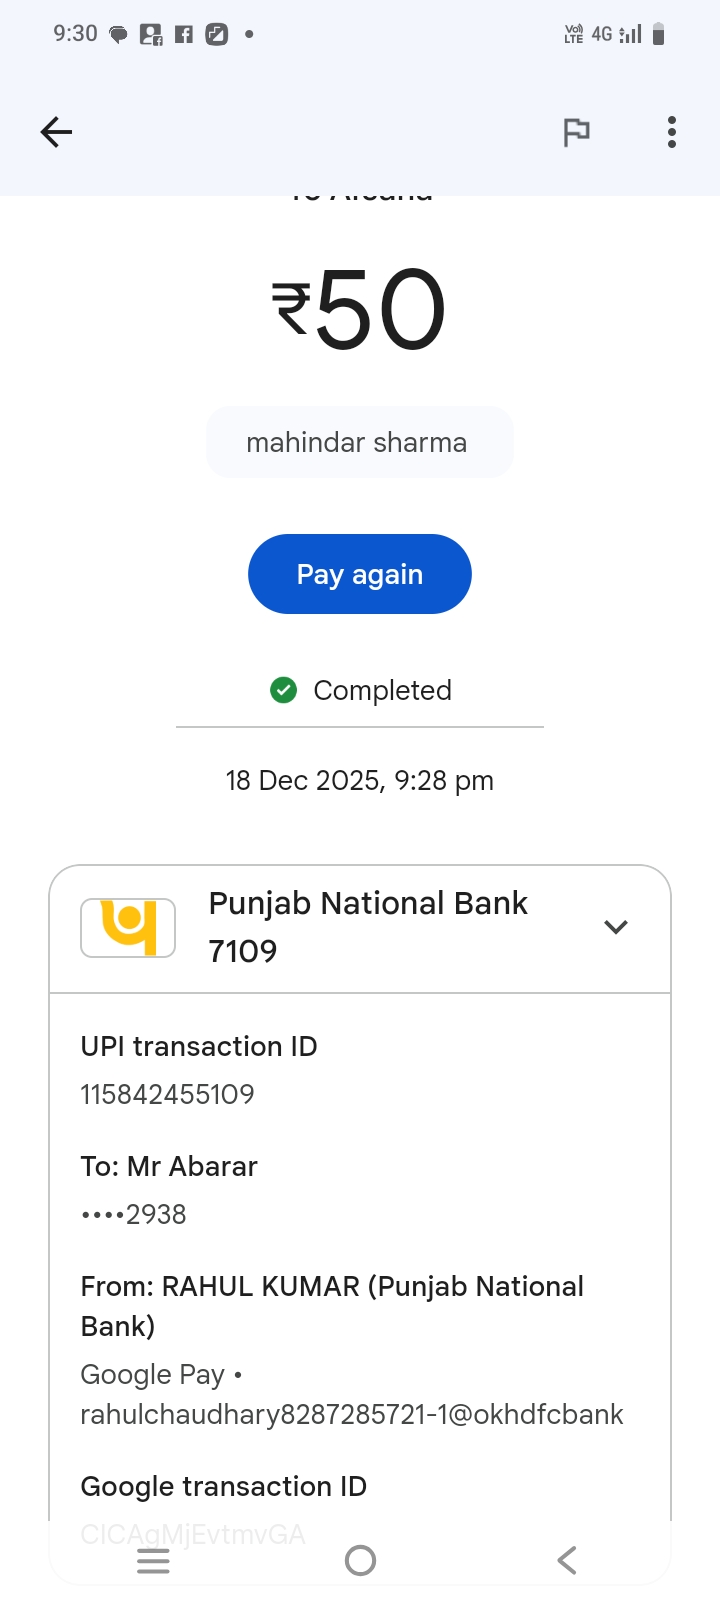
Task: Tap the Punjab National Bank logo
Action: 128,928
